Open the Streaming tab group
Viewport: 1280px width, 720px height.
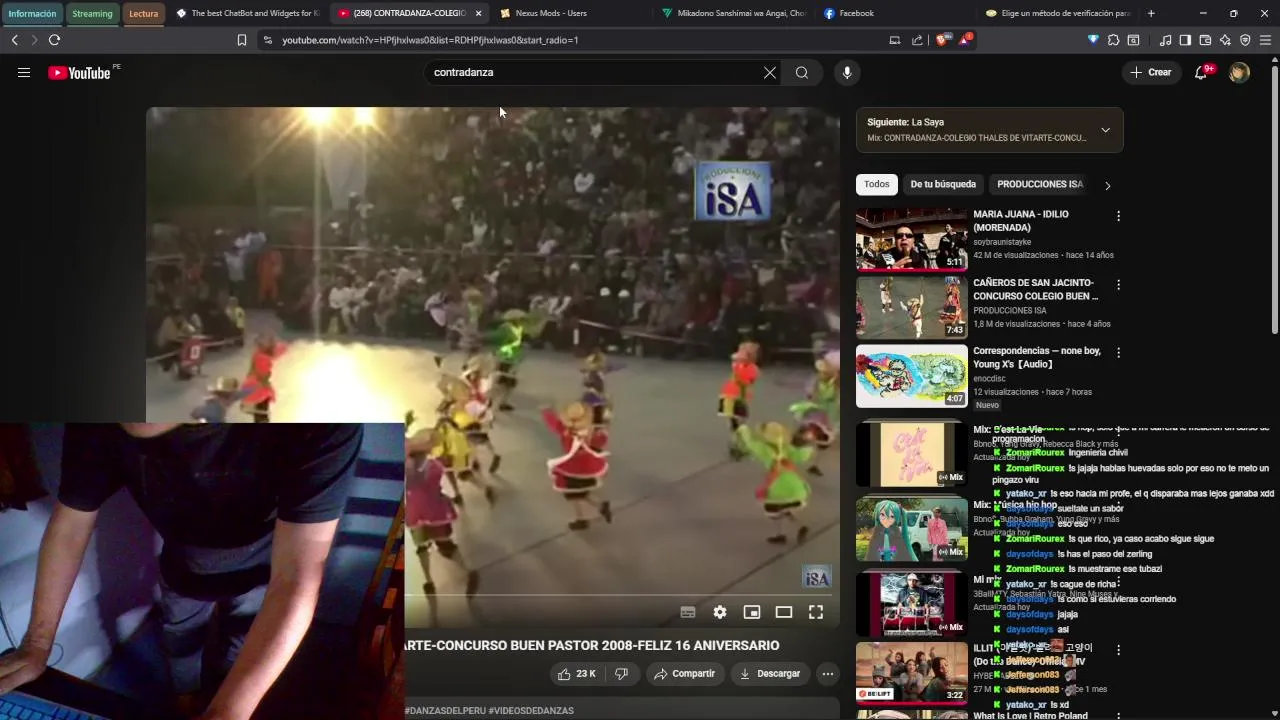pos(92,13)
